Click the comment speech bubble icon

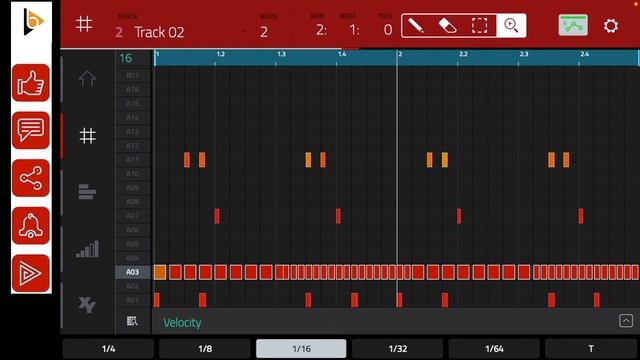pyautogui.click(x=31, y=130)
